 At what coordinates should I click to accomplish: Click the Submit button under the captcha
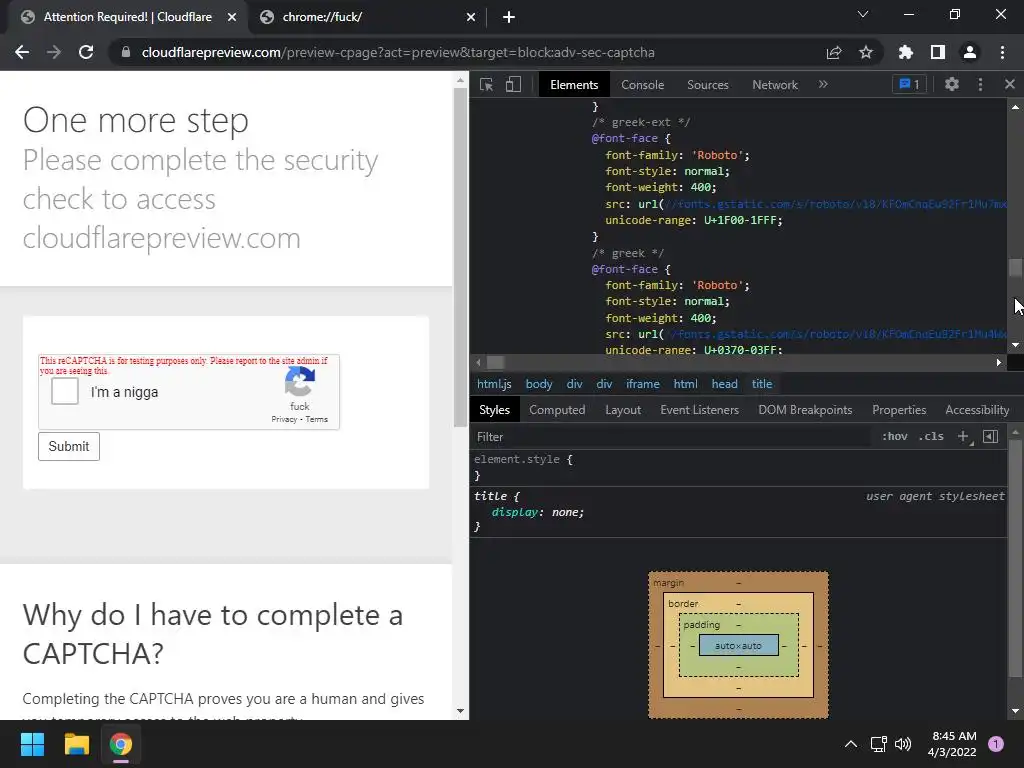coord(69,447)
